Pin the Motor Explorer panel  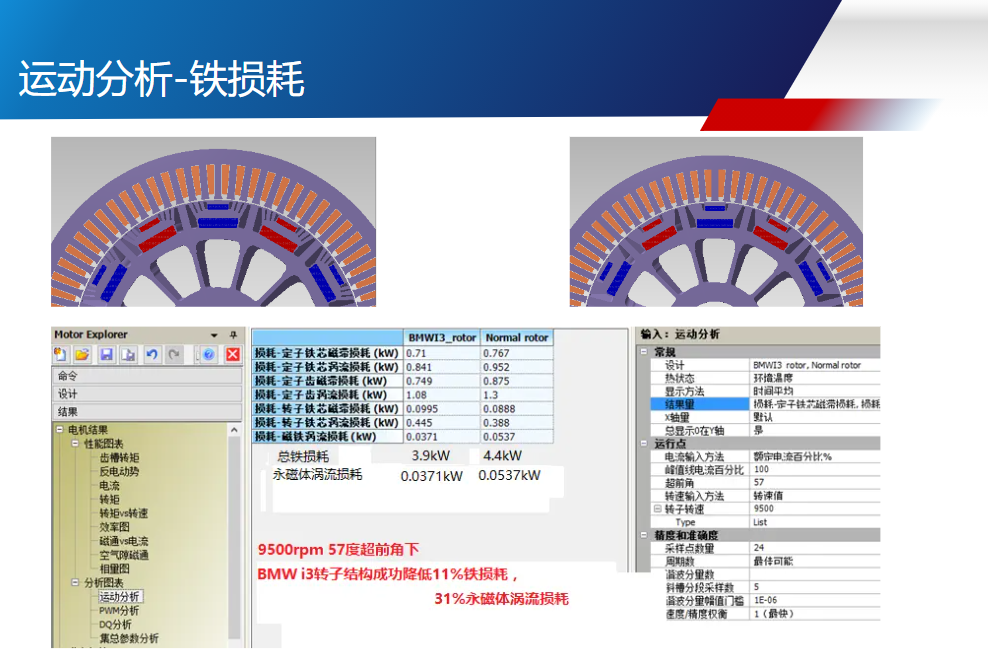(x=233, y=335)
